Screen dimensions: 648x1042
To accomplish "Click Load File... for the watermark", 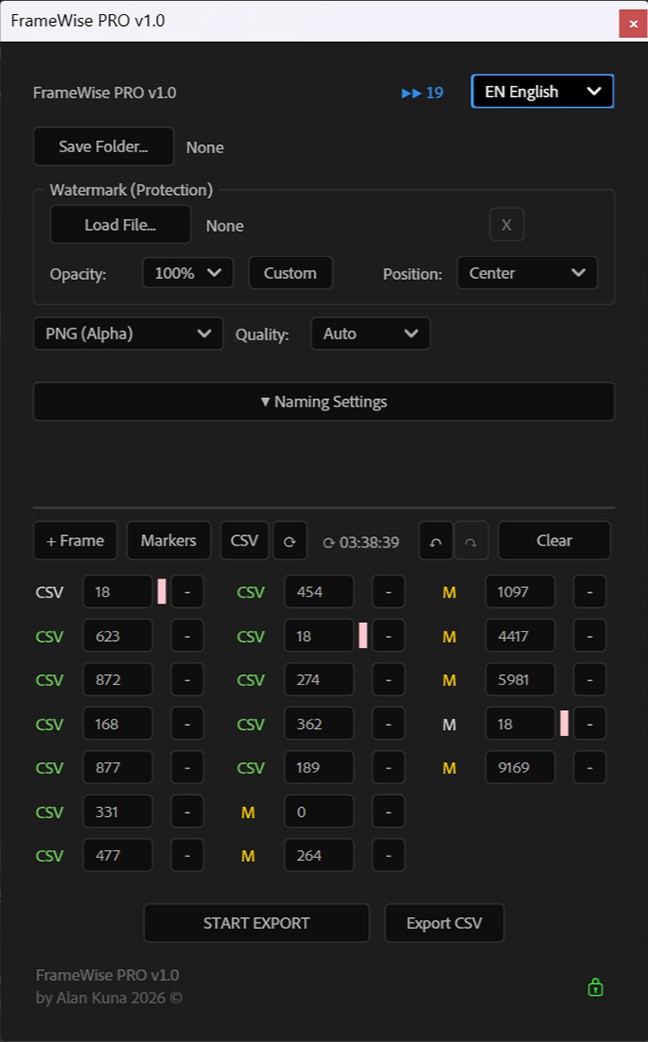I will 120,225.
